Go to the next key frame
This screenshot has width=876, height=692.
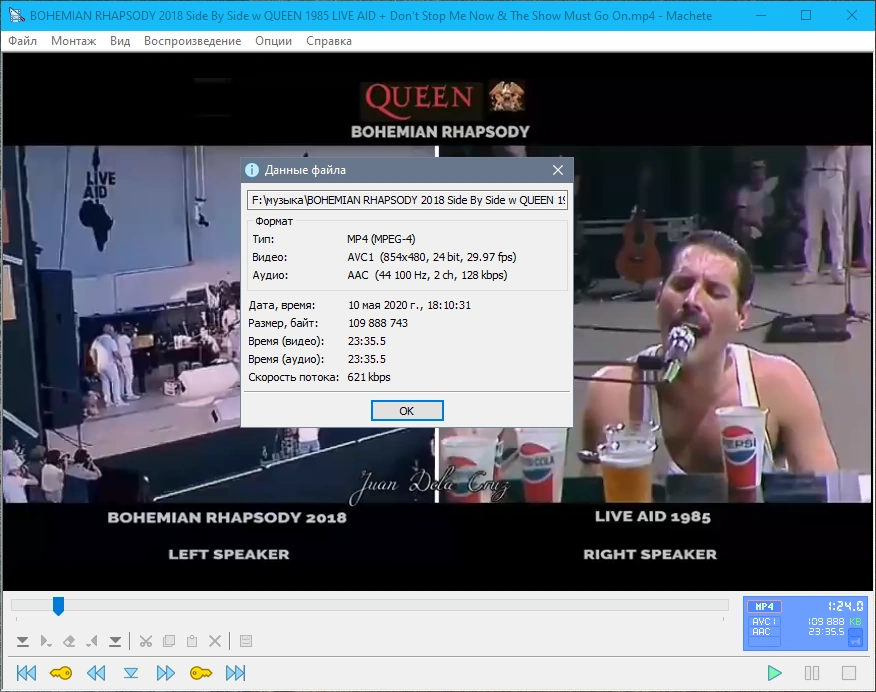[201, 673]
